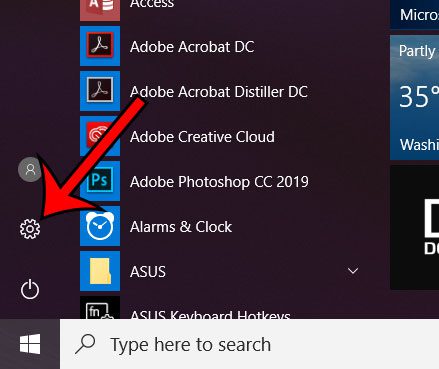Click the Adobe Acrobat DC app icon
The image size is (439, 369).
click(100, 46)
